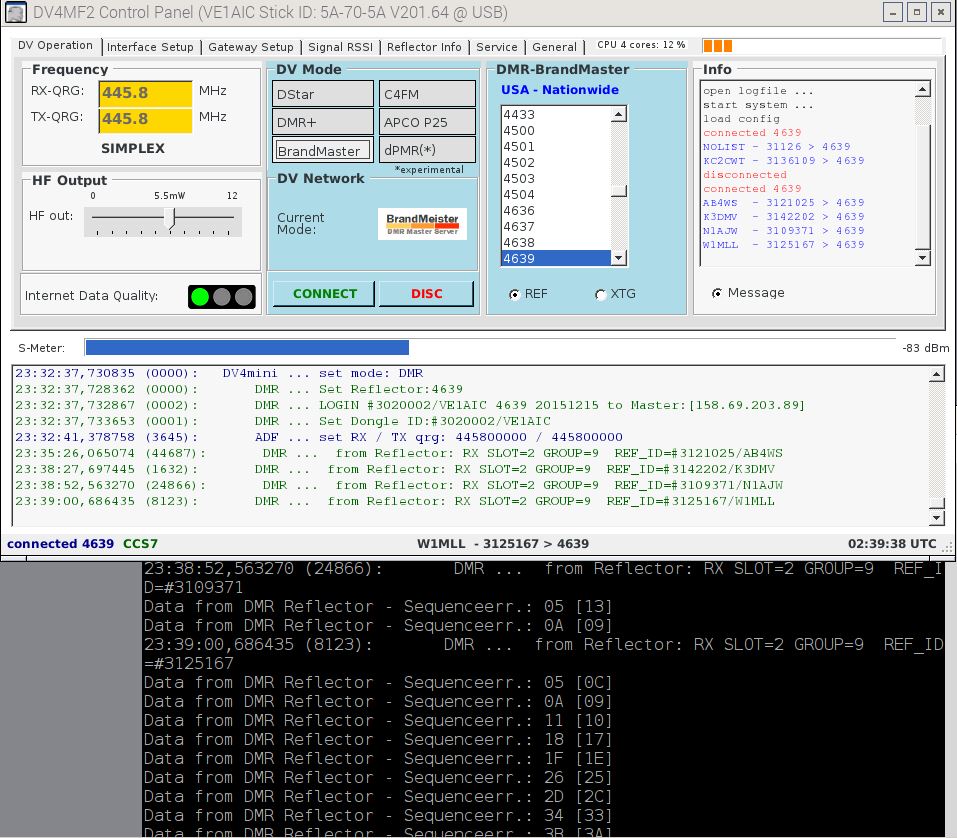Click the log line REF_ID=#3142202/K3DMV
This screenshot has height=838, width=957.
[x=395, y=469]
